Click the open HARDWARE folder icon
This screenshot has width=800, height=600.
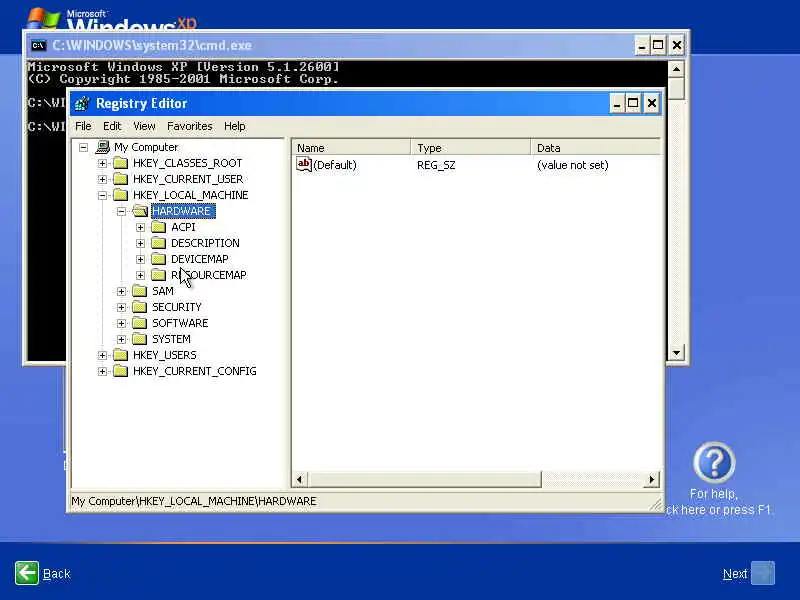[140, 211]
